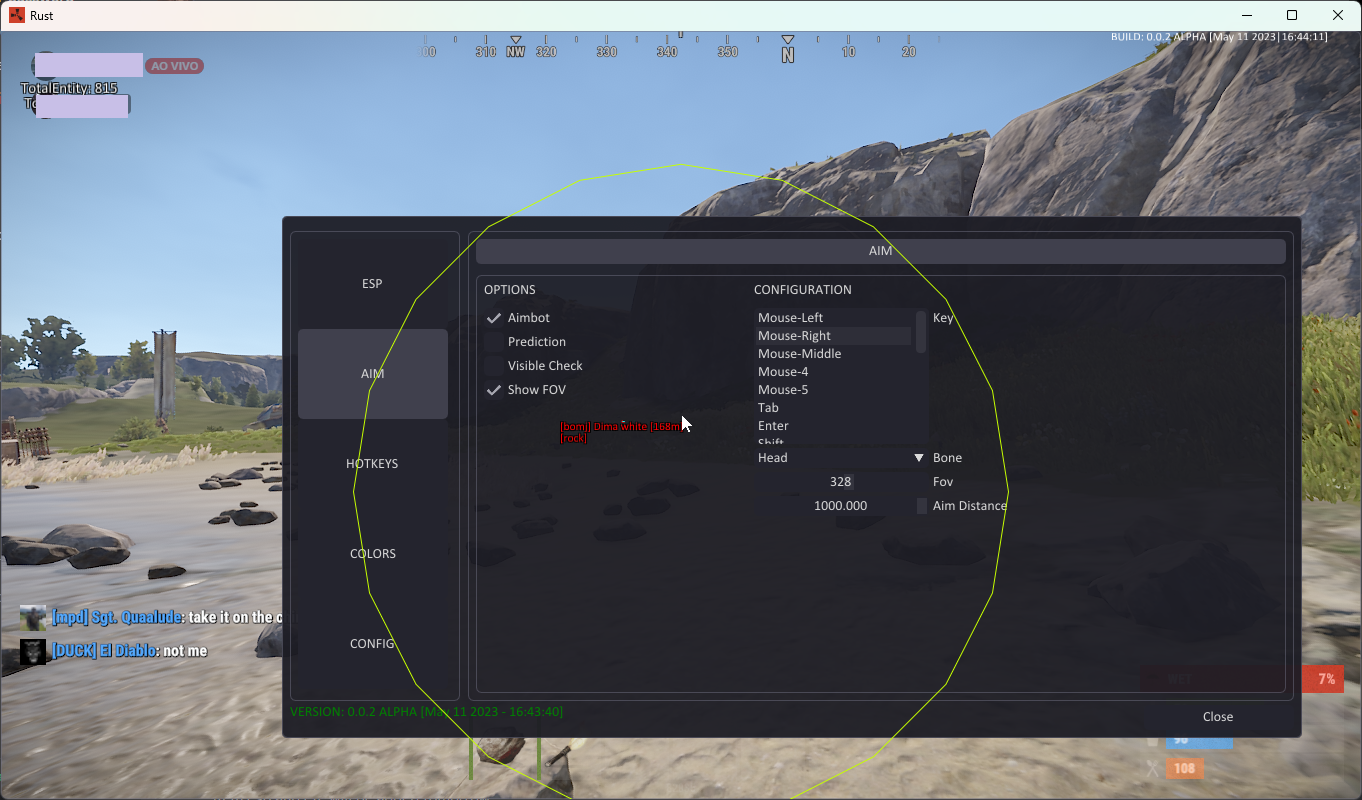Switch to the ESP tab
1362x800 pixels.
pyautogui.click(x=372, y=283)
